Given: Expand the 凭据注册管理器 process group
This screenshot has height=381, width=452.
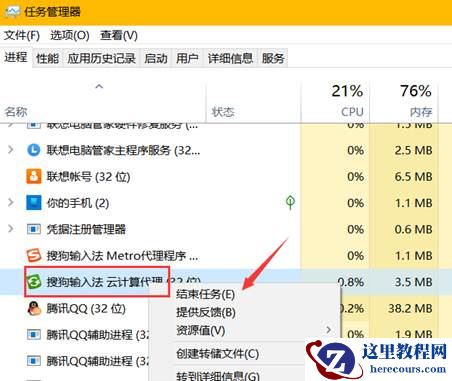Looking at the screenshot, I should point(11,229).
